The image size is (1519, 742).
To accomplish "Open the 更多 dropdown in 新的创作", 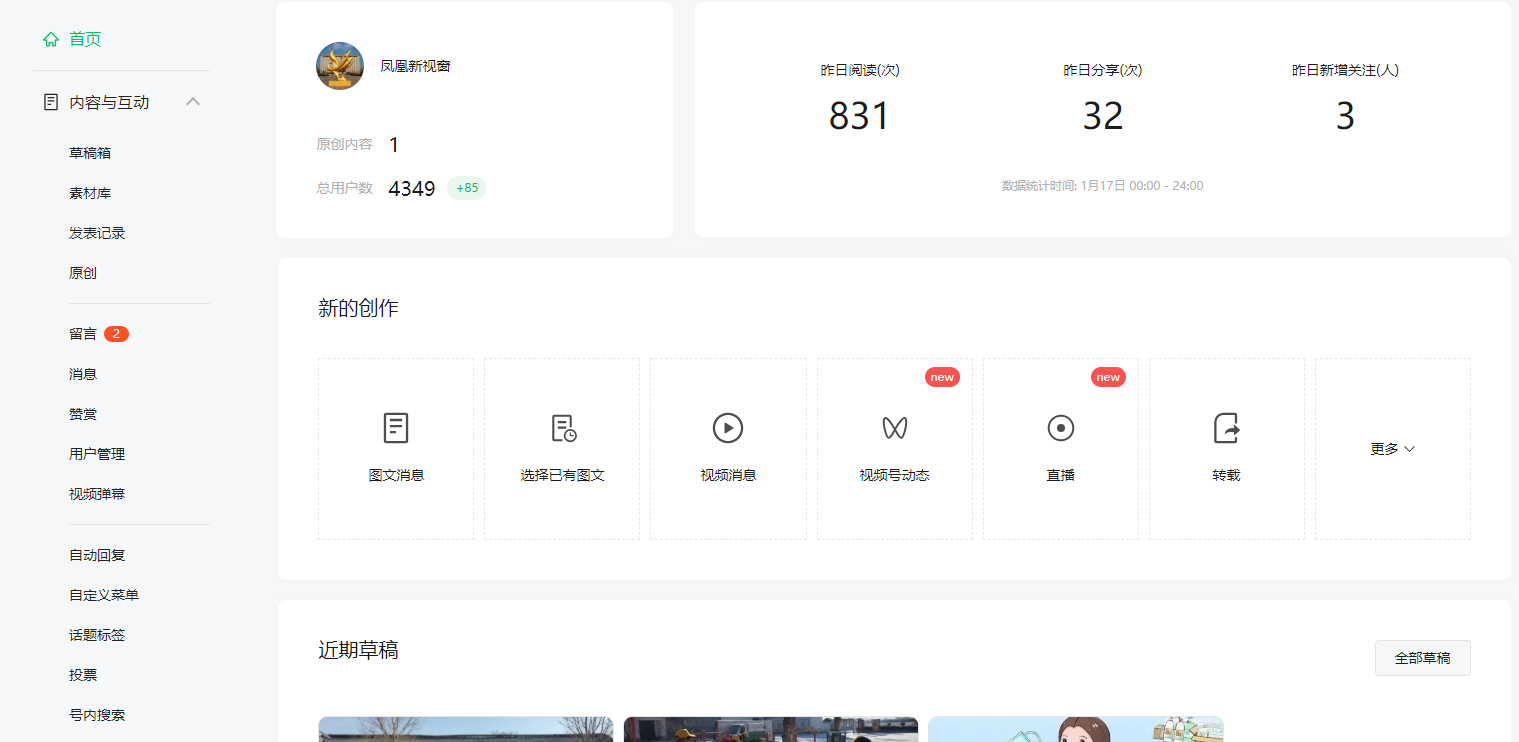I will pyautogui.click(x=1392, y=448).
